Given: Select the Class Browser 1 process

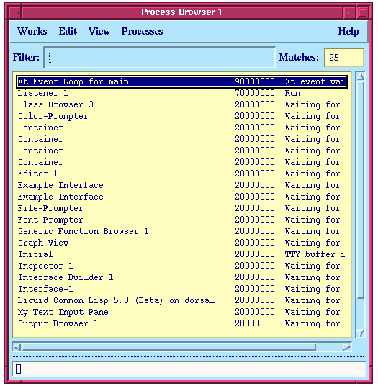Looking at the screenshot, I should click(x=182, y=105).
